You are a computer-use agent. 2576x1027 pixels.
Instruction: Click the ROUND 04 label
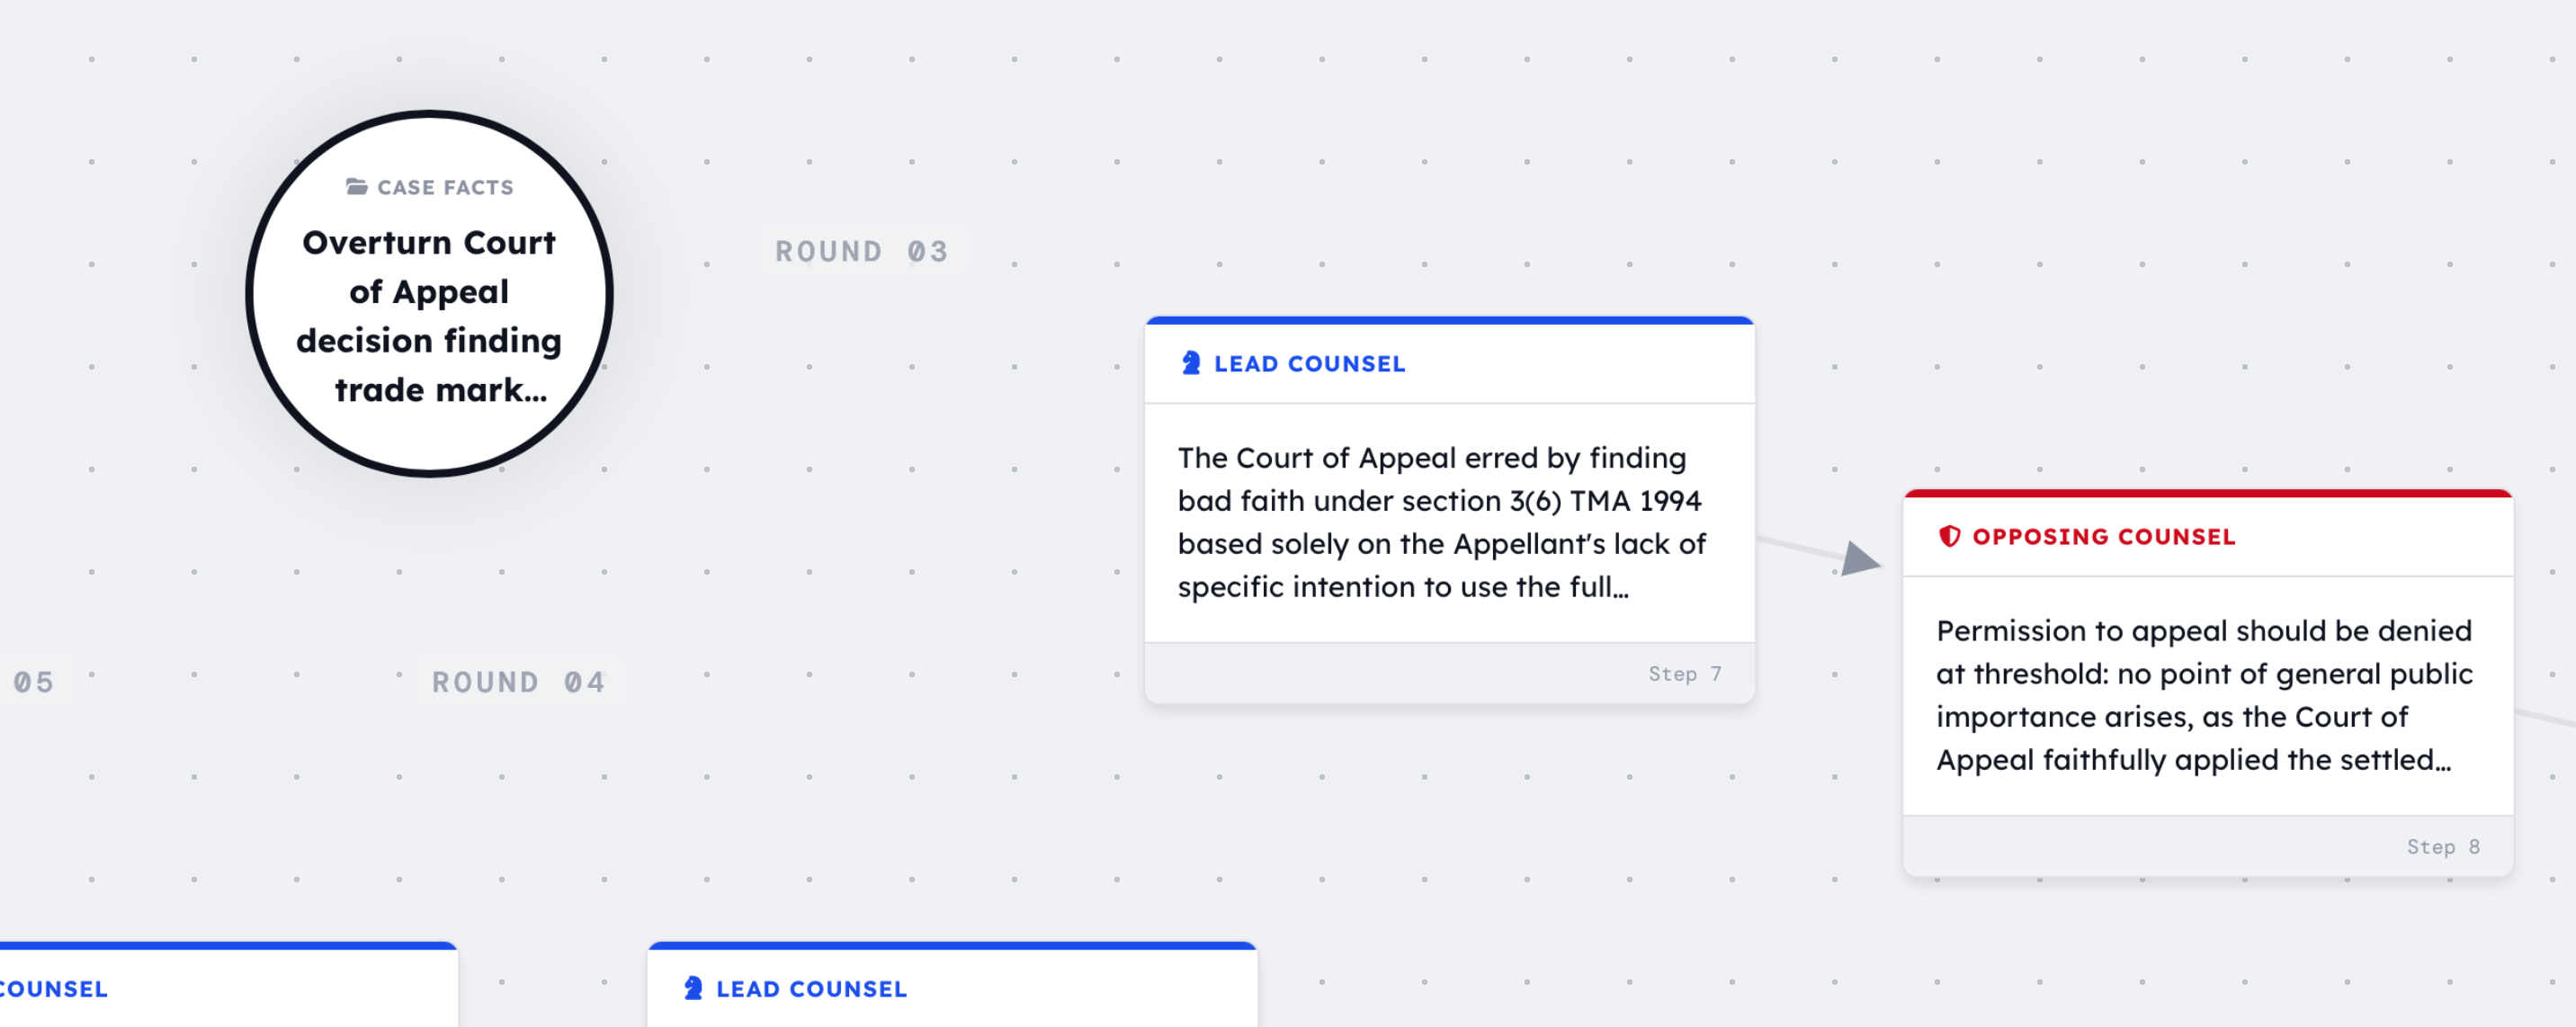[x=518, y=683]
